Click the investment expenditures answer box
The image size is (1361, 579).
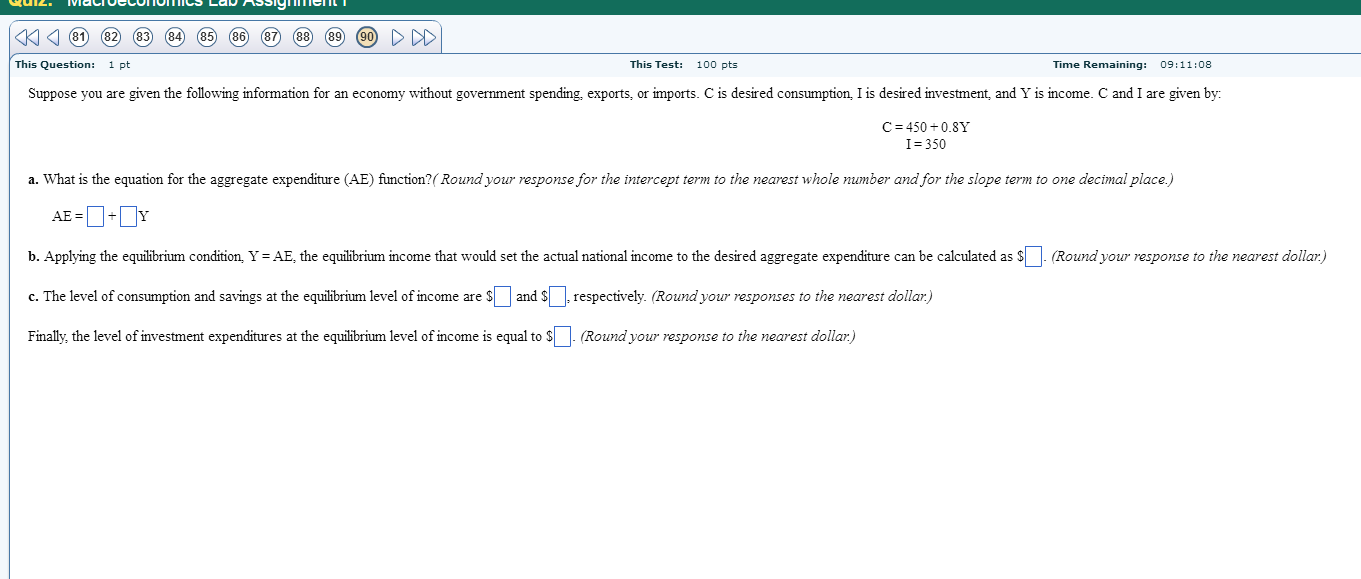[561, 335]
